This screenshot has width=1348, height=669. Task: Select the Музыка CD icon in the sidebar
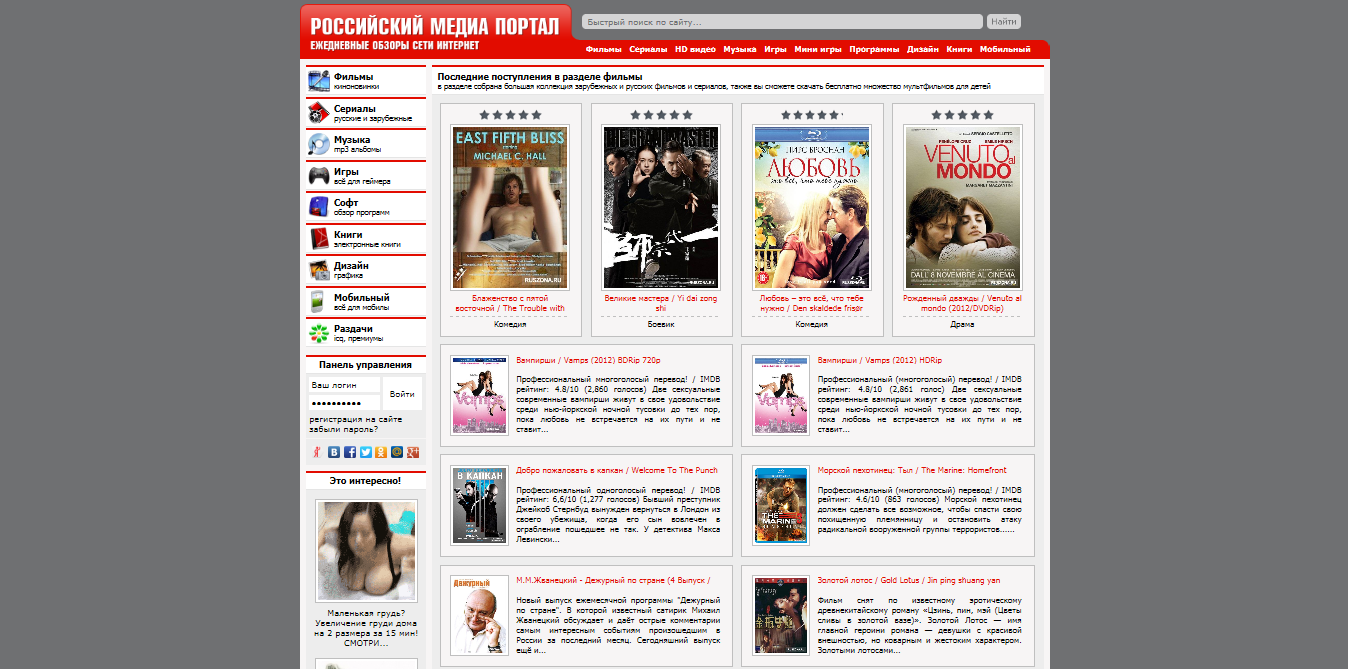(x=319, y=144)
